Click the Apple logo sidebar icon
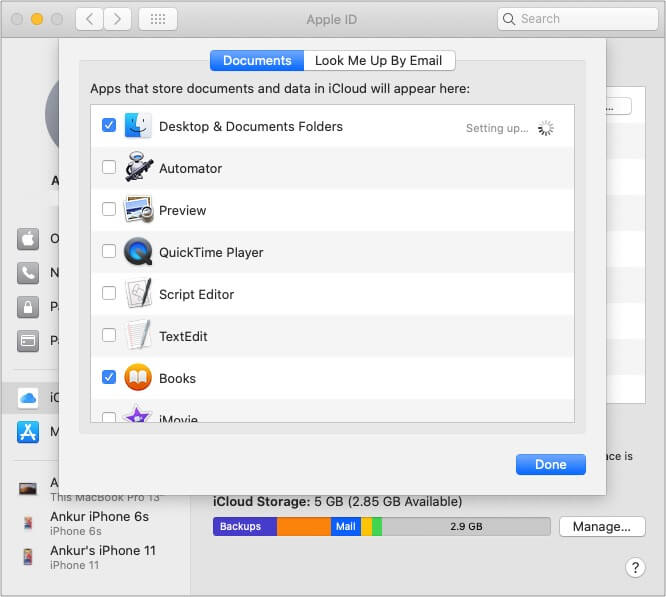 (28, 239)
